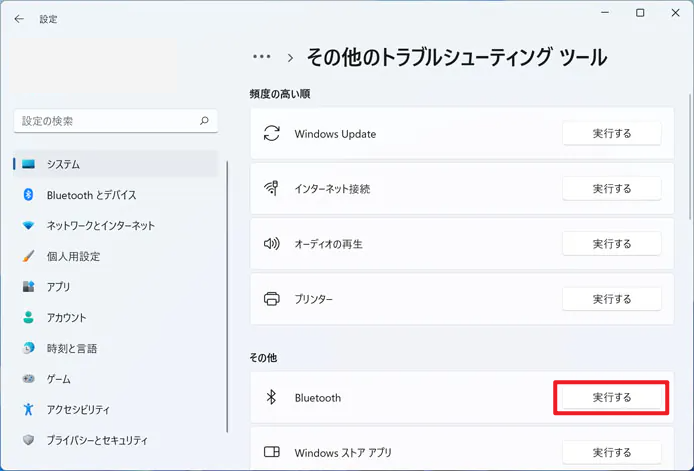The height and width of the screenshot is (471, 694).
Task: Click the 設定の検索 search field
Action: click(105, 121)
